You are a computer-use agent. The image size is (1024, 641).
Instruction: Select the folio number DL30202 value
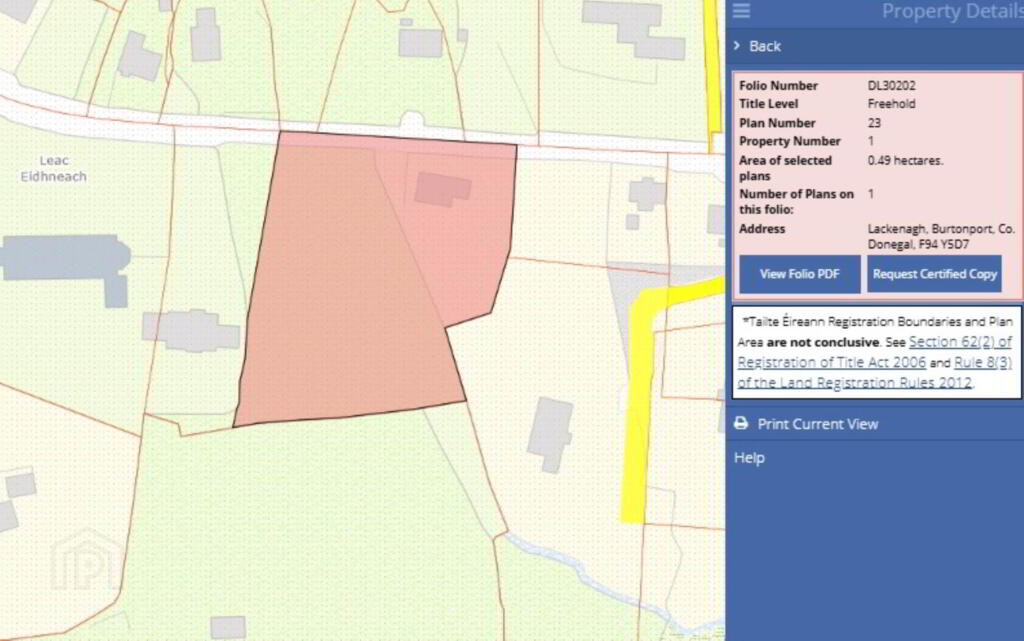coord(891,86)
